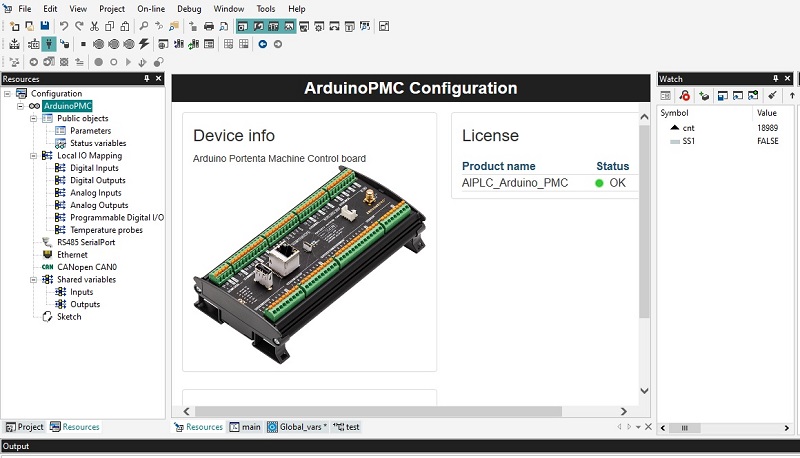Toggle the plug connect-to-target button
The width and height of the screenshot is (800, 458).
(x=49, y=44)
